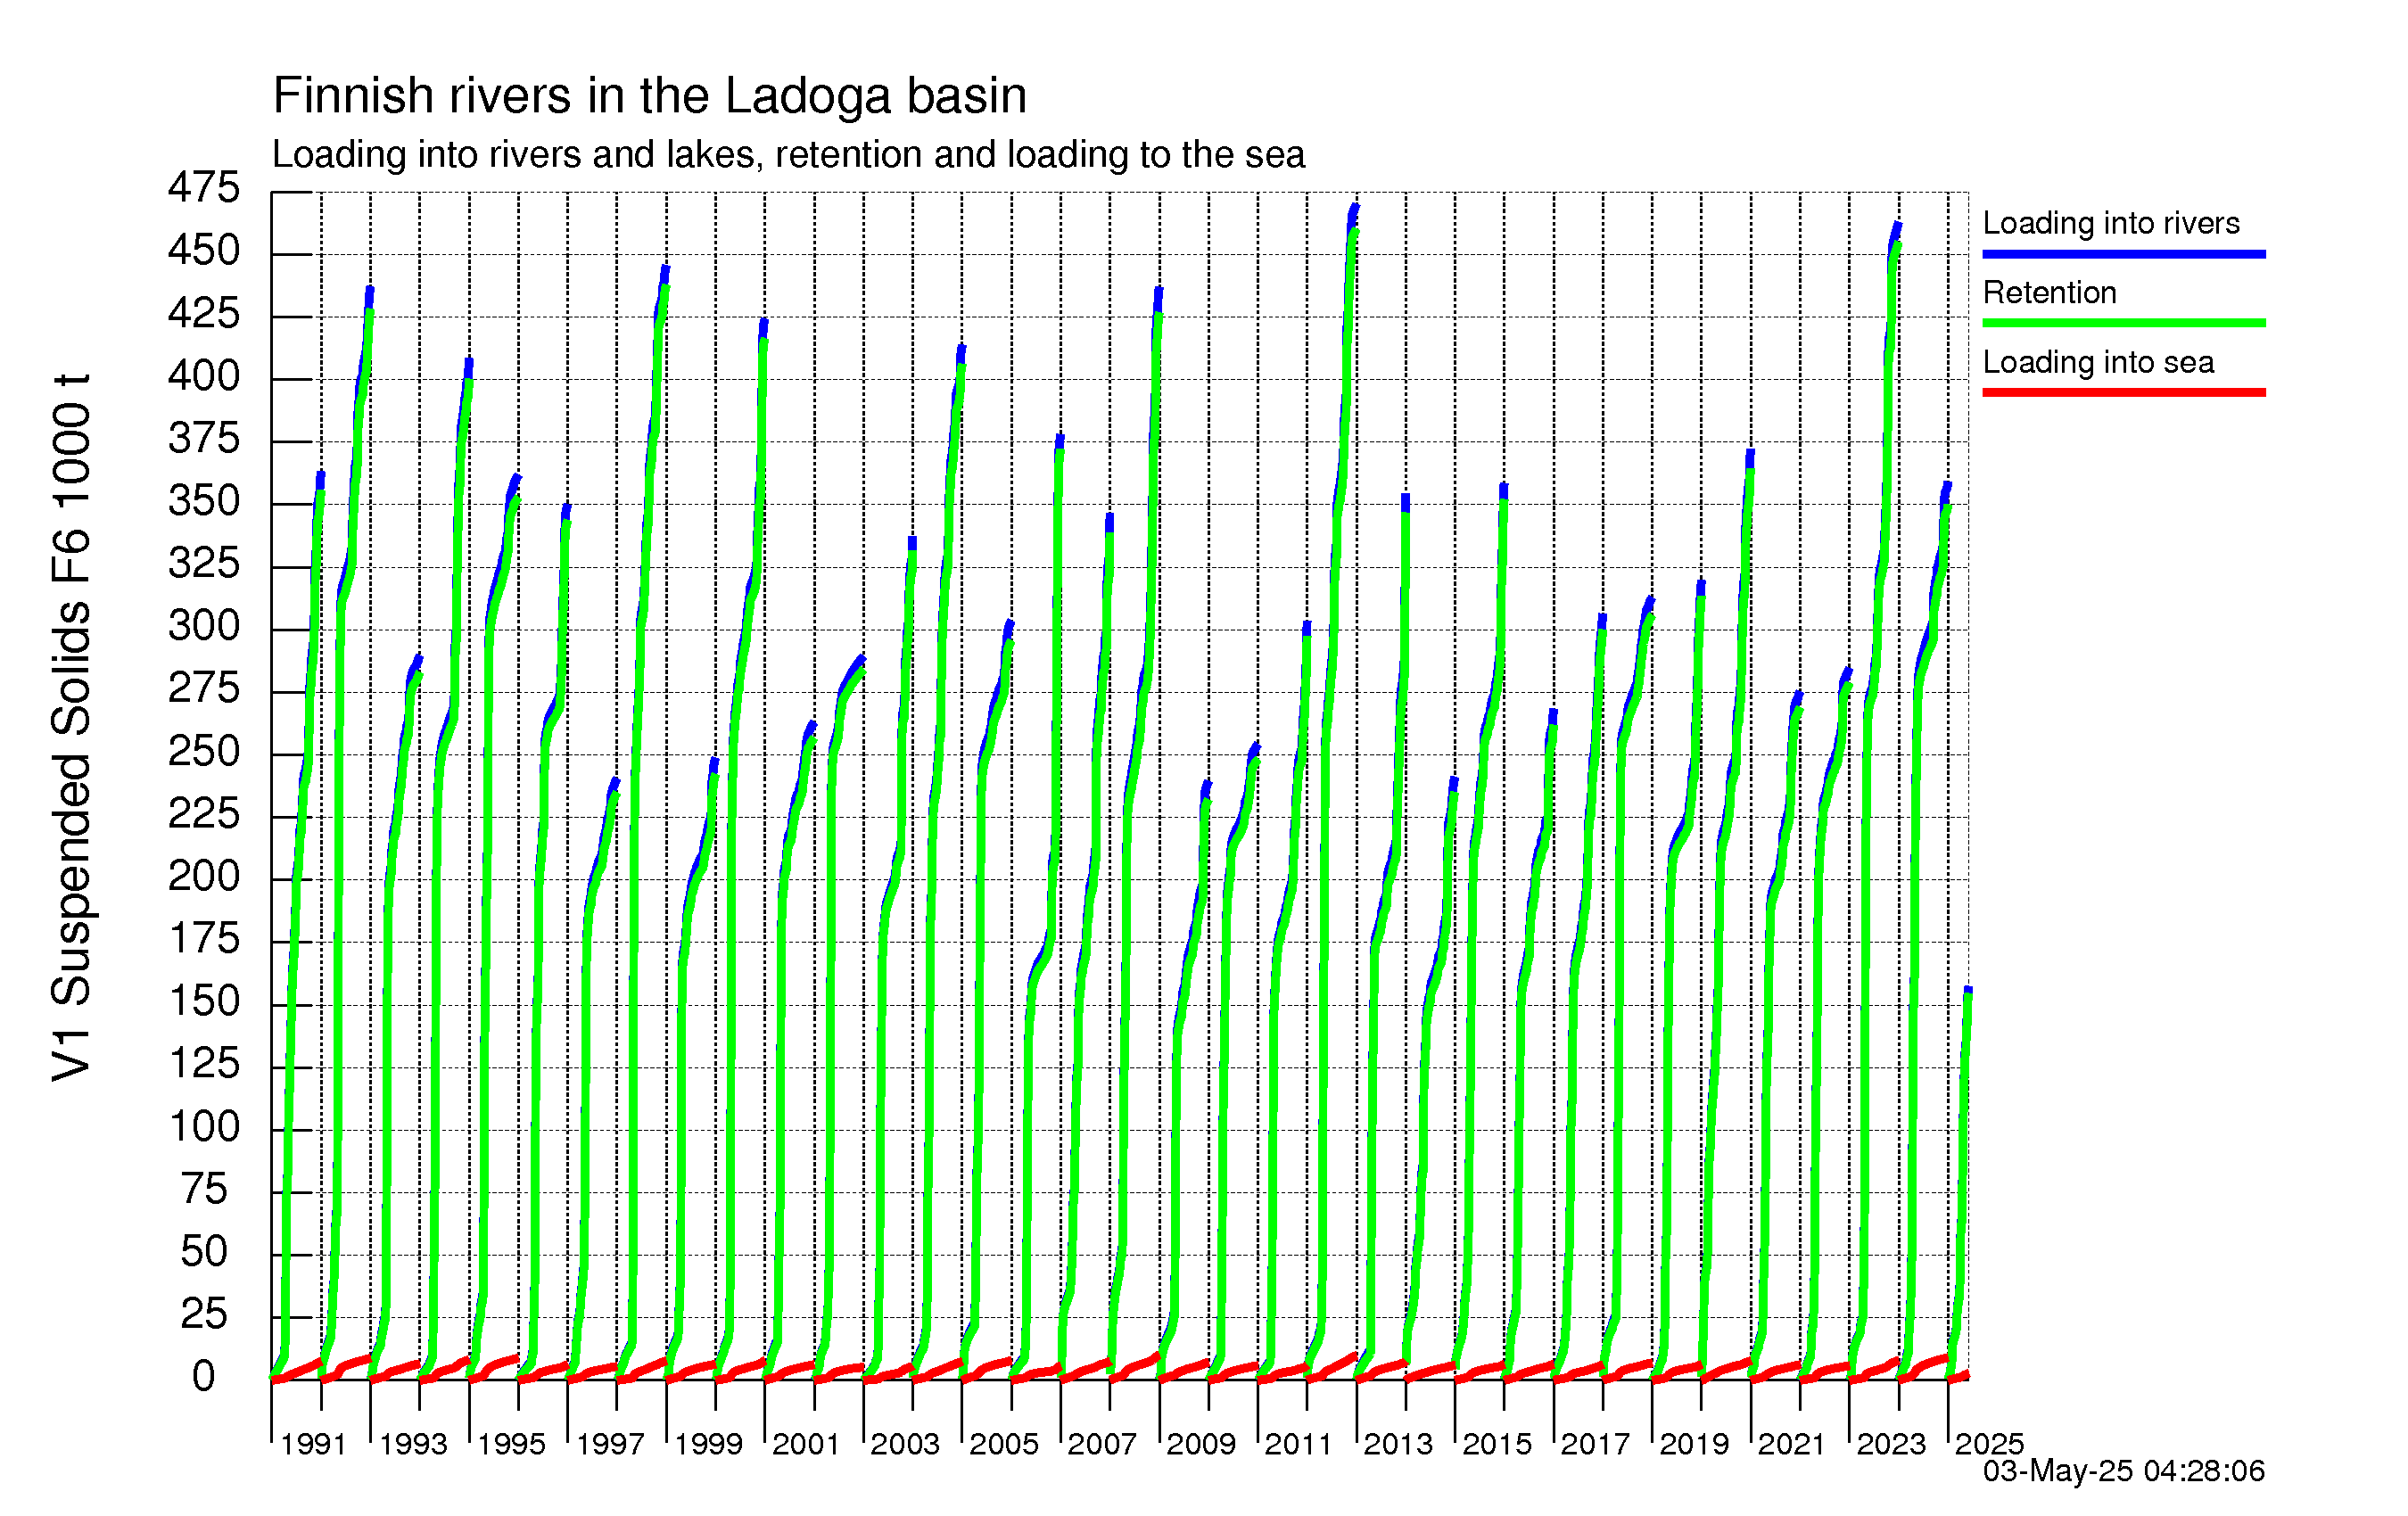Click the title 'Finnish rivers in the Ladoga basin'
The height and width of the screenshot is (1516, 2408).
click(x=649, y=97)
